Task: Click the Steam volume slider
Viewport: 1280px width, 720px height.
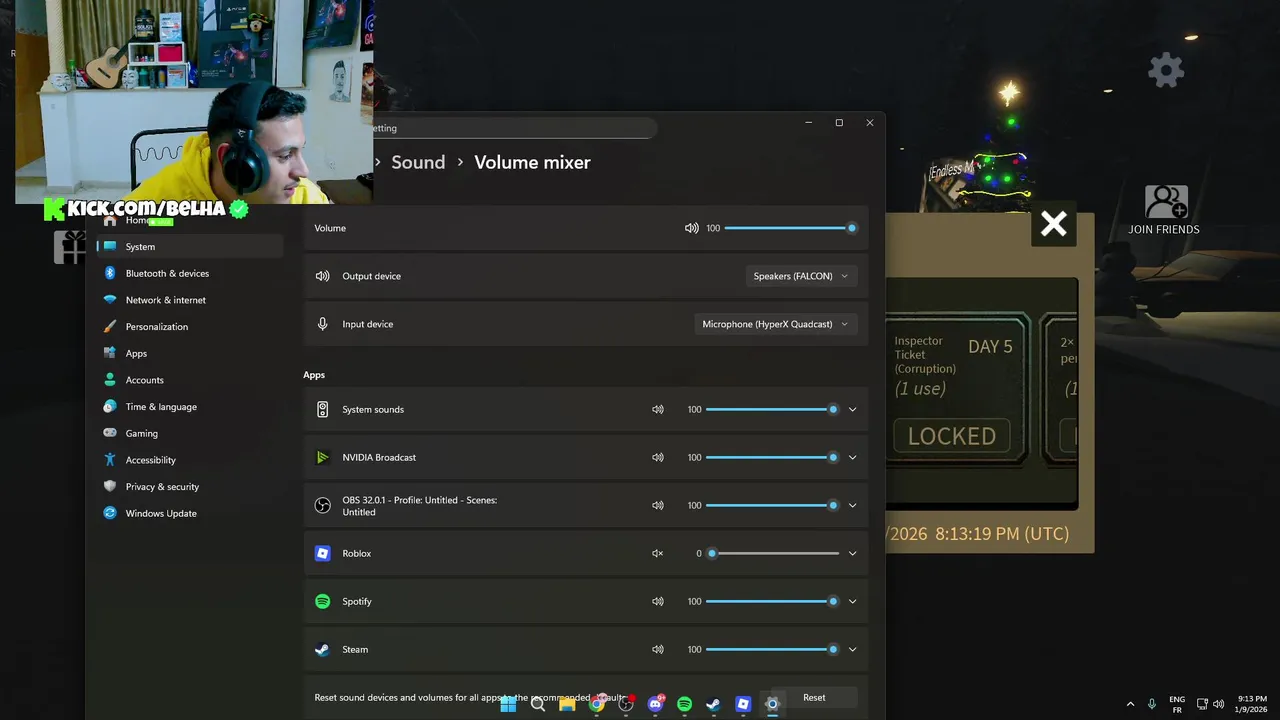Action: pyautogui.click(x=772, y=649)
